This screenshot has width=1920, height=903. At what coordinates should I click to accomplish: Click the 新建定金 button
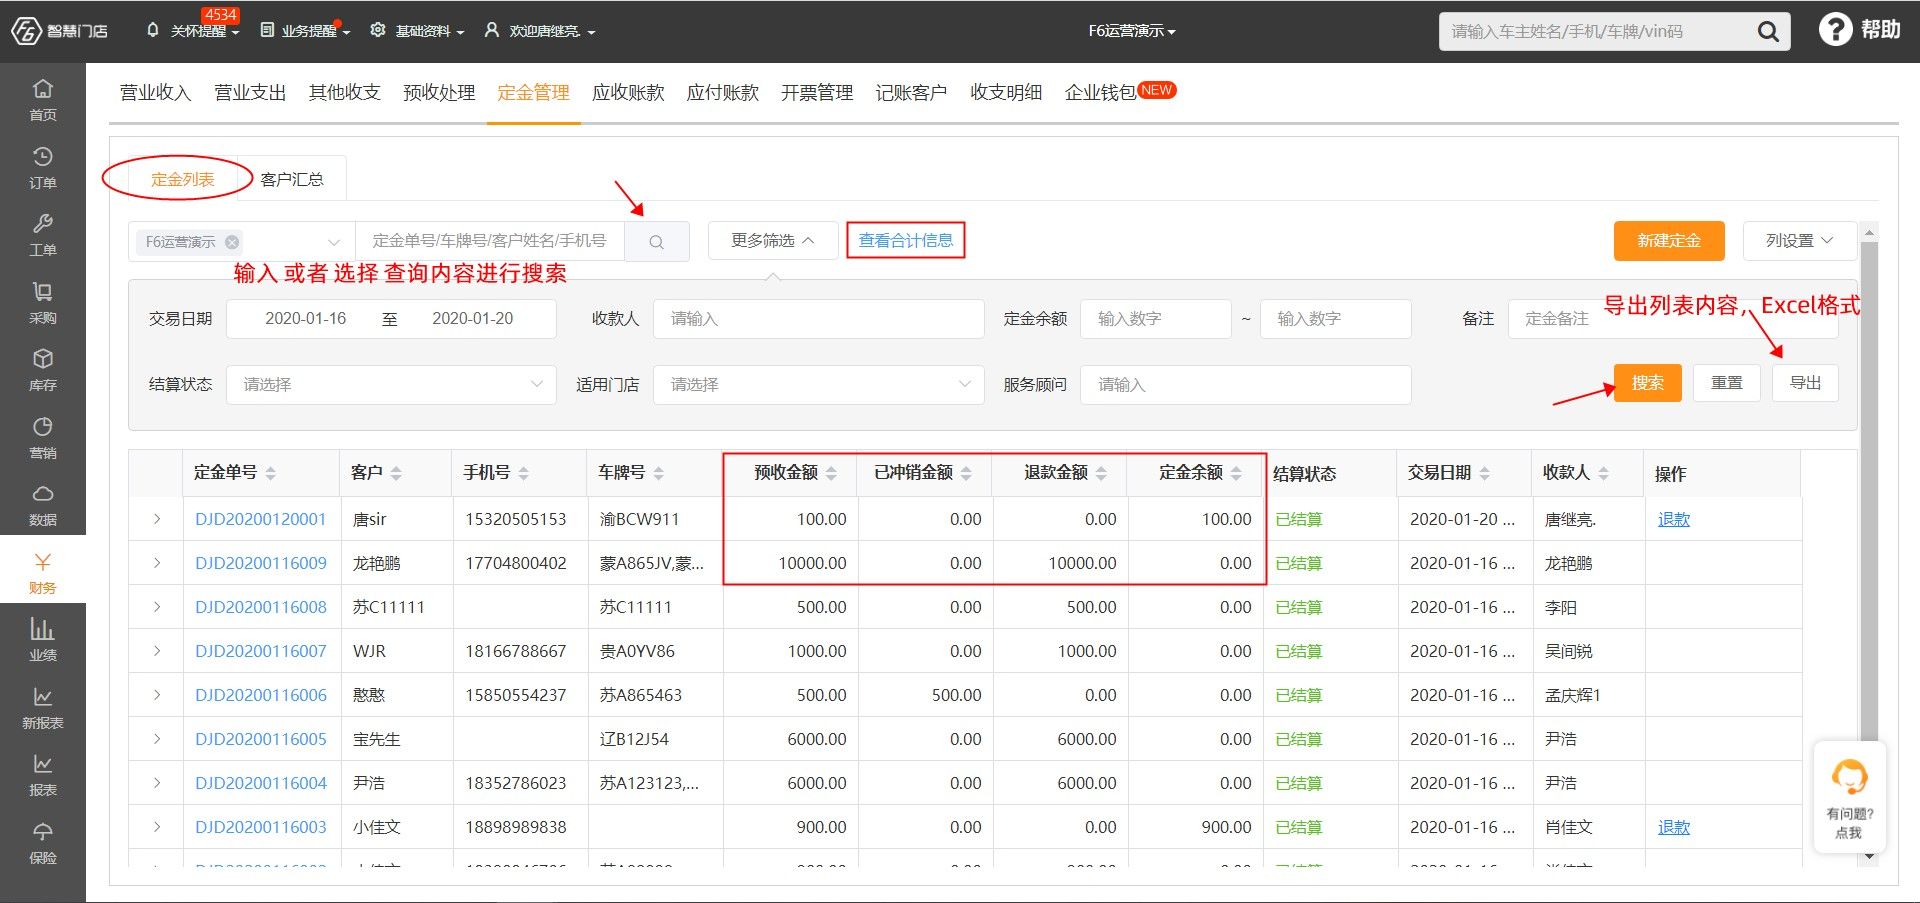click(1669, 241)
